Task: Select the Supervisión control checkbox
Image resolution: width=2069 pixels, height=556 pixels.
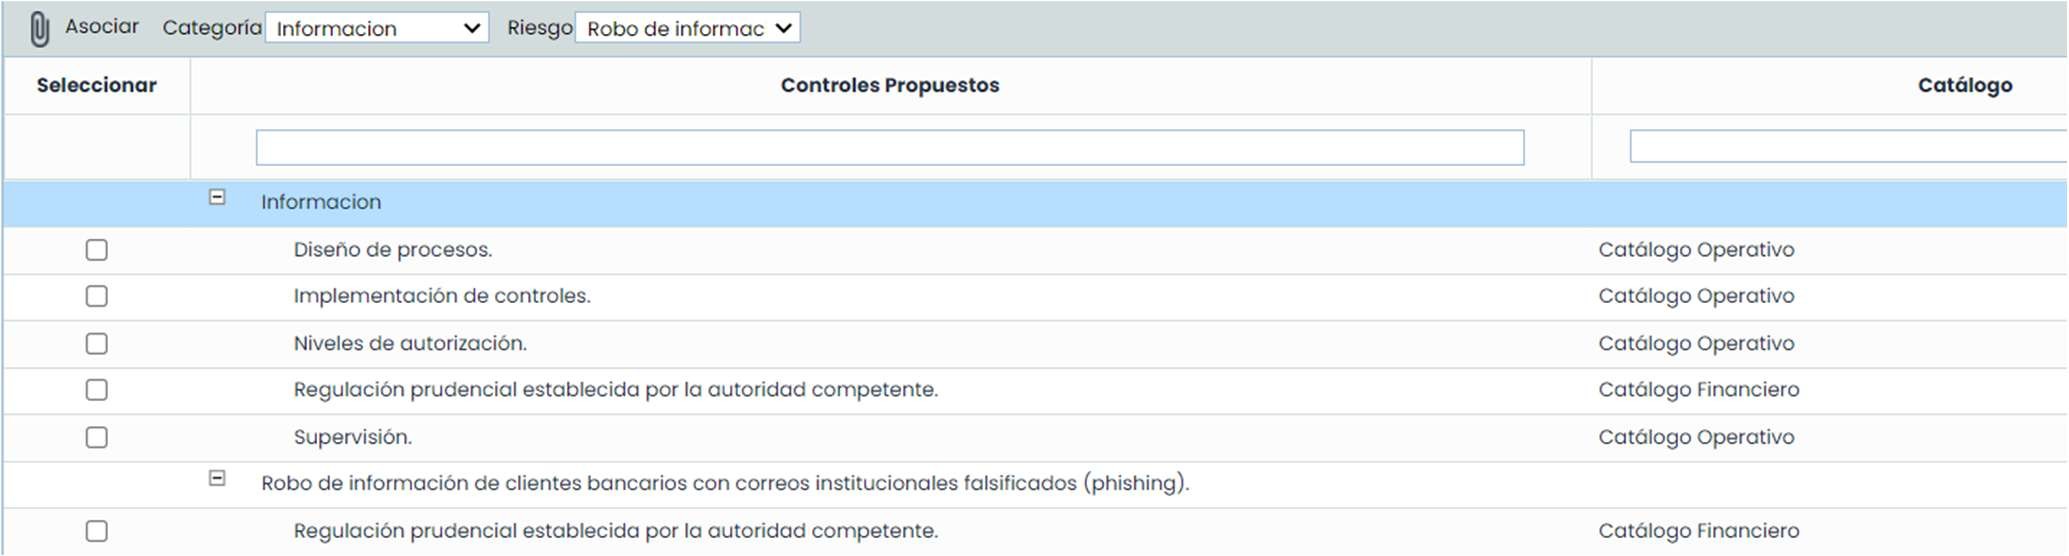Action: [97, 438]
